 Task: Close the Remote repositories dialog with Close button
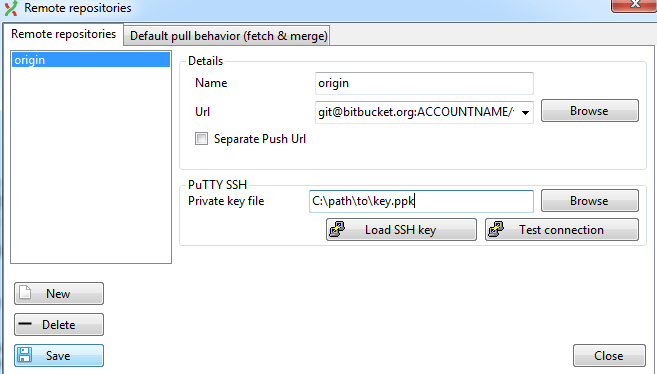pyautogui.click(x=609, y=356)
